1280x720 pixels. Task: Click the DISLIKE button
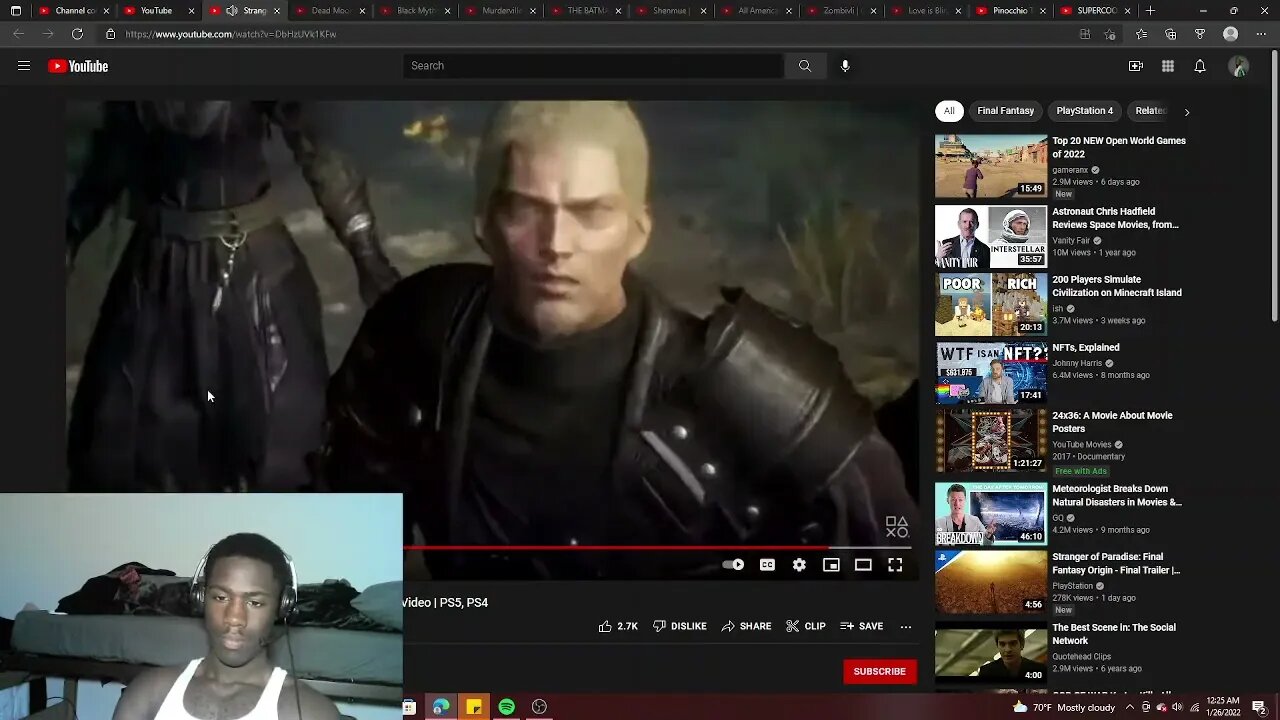680,626
